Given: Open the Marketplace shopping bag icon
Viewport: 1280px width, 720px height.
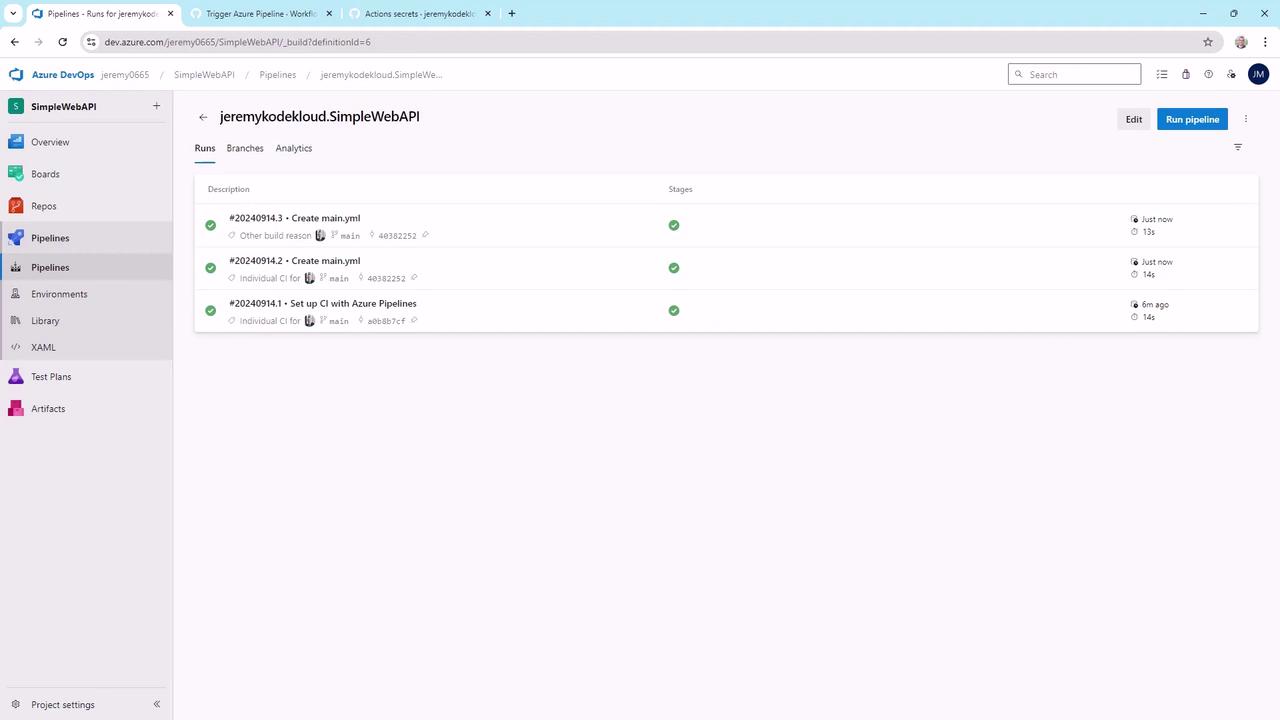Looking at the screenshot, I should click(x=1186, y=74).
